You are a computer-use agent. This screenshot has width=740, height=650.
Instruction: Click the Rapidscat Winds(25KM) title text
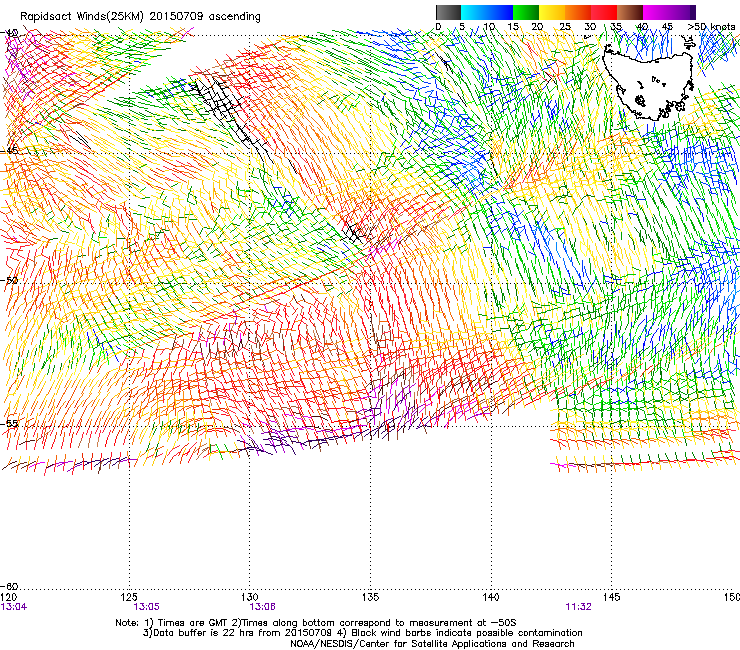tap(140, 17)
